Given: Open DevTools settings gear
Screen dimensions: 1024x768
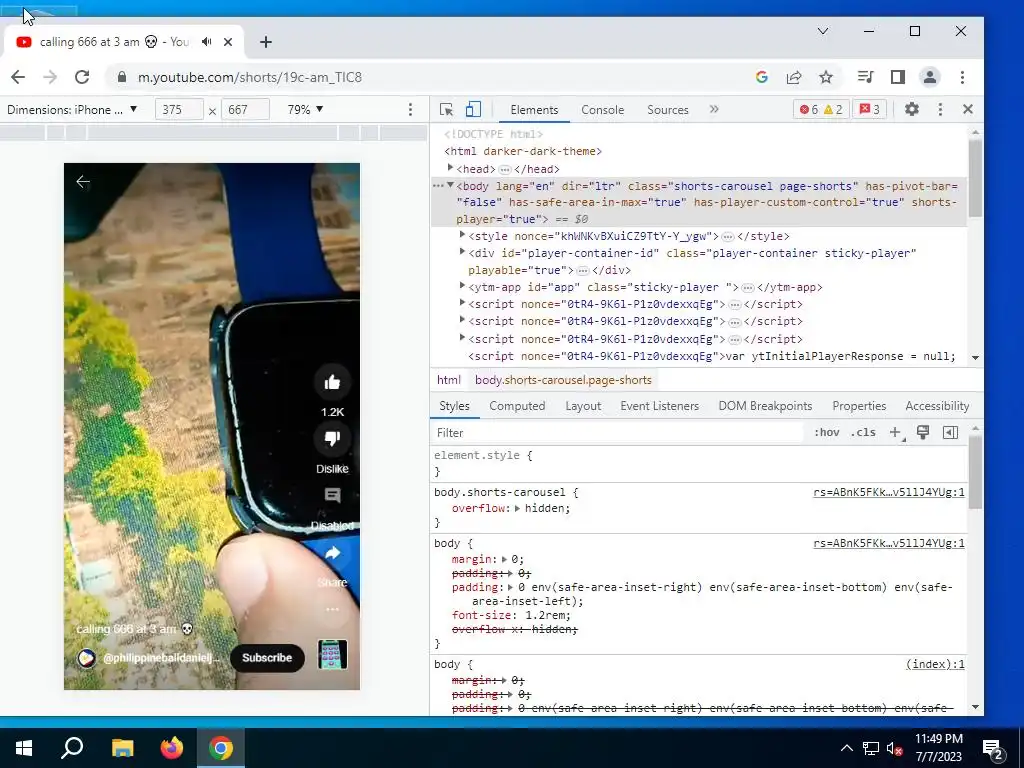Looking at the screenshot, I should tap(912, 110).
